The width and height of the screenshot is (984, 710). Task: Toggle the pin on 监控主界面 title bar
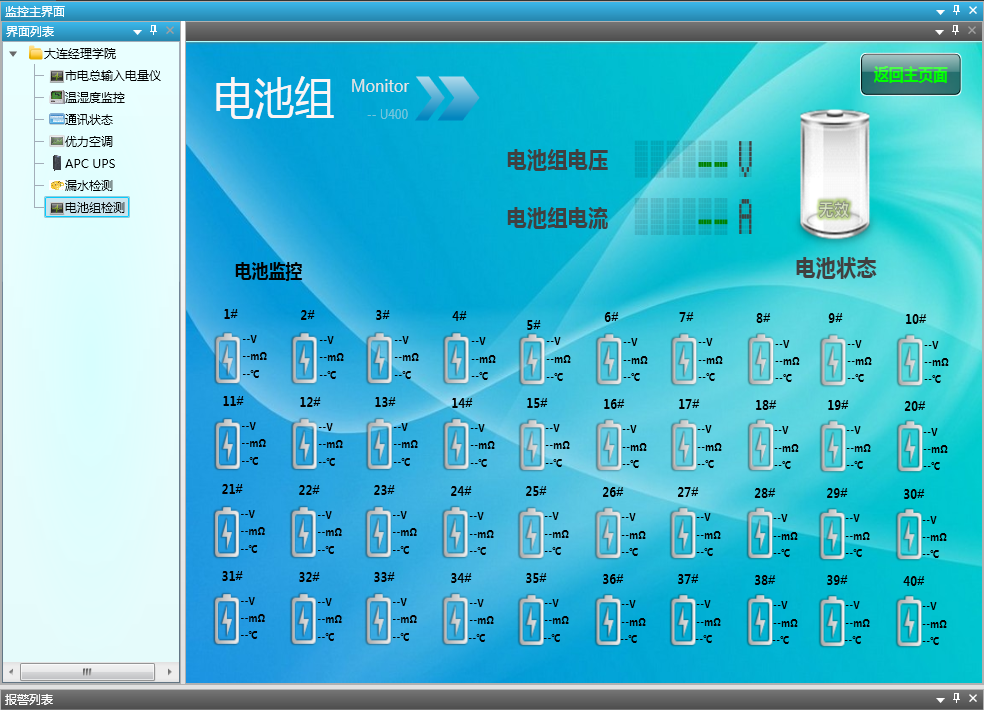coord(955,10)
